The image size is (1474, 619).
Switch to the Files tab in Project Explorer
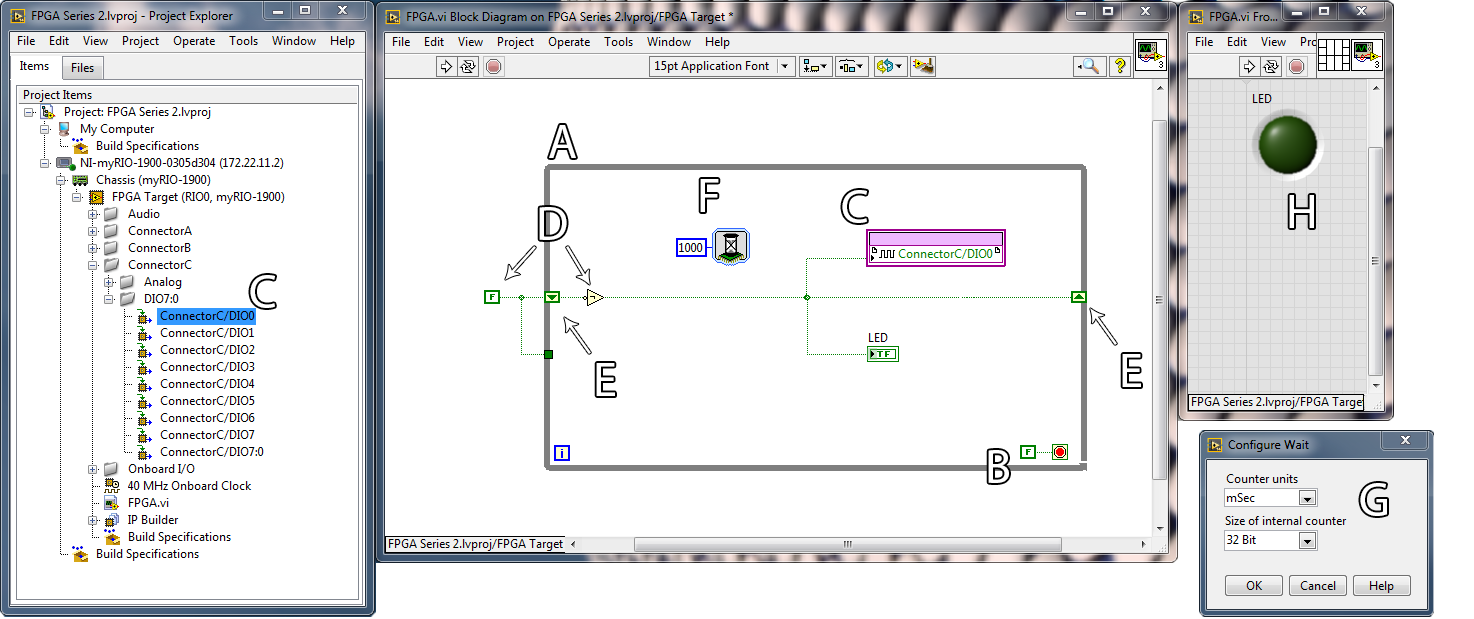coord(83,68)
